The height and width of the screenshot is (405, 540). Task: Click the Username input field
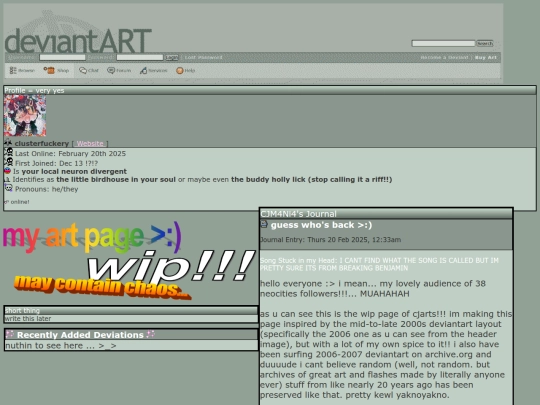[x=62, y=57]
